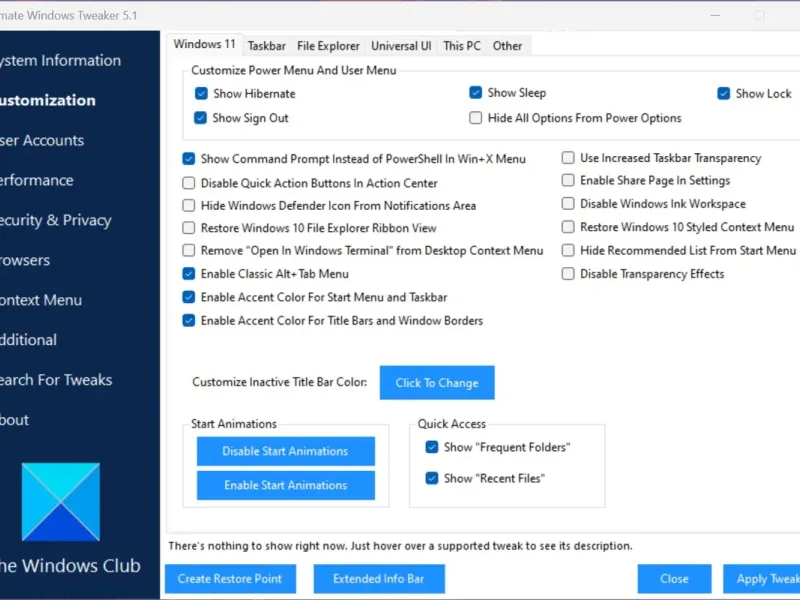Select the Other tab
The height and width of the screenshot is (600, 800).
pos(507,46)
